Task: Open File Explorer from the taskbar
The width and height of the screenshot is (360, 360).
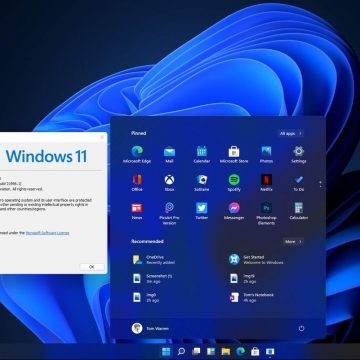Action: coord(226,351)
